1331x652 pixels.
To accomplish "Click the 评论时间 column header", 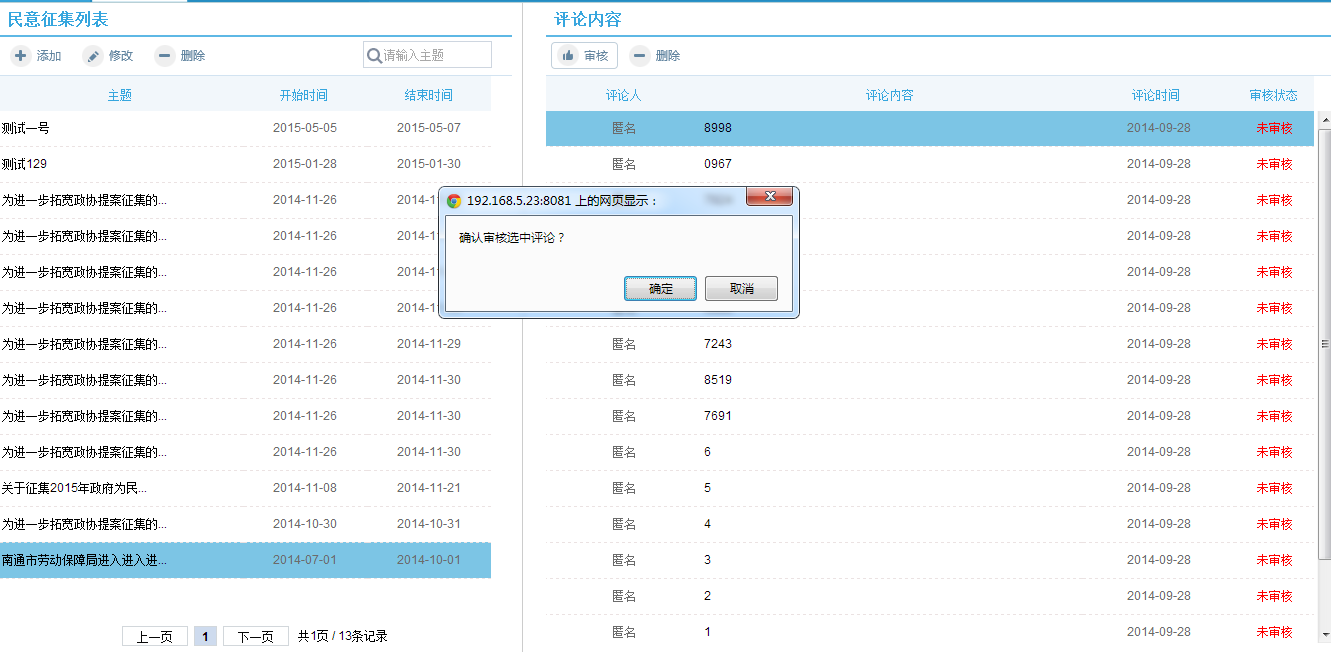I will [x=1156, y=95].
